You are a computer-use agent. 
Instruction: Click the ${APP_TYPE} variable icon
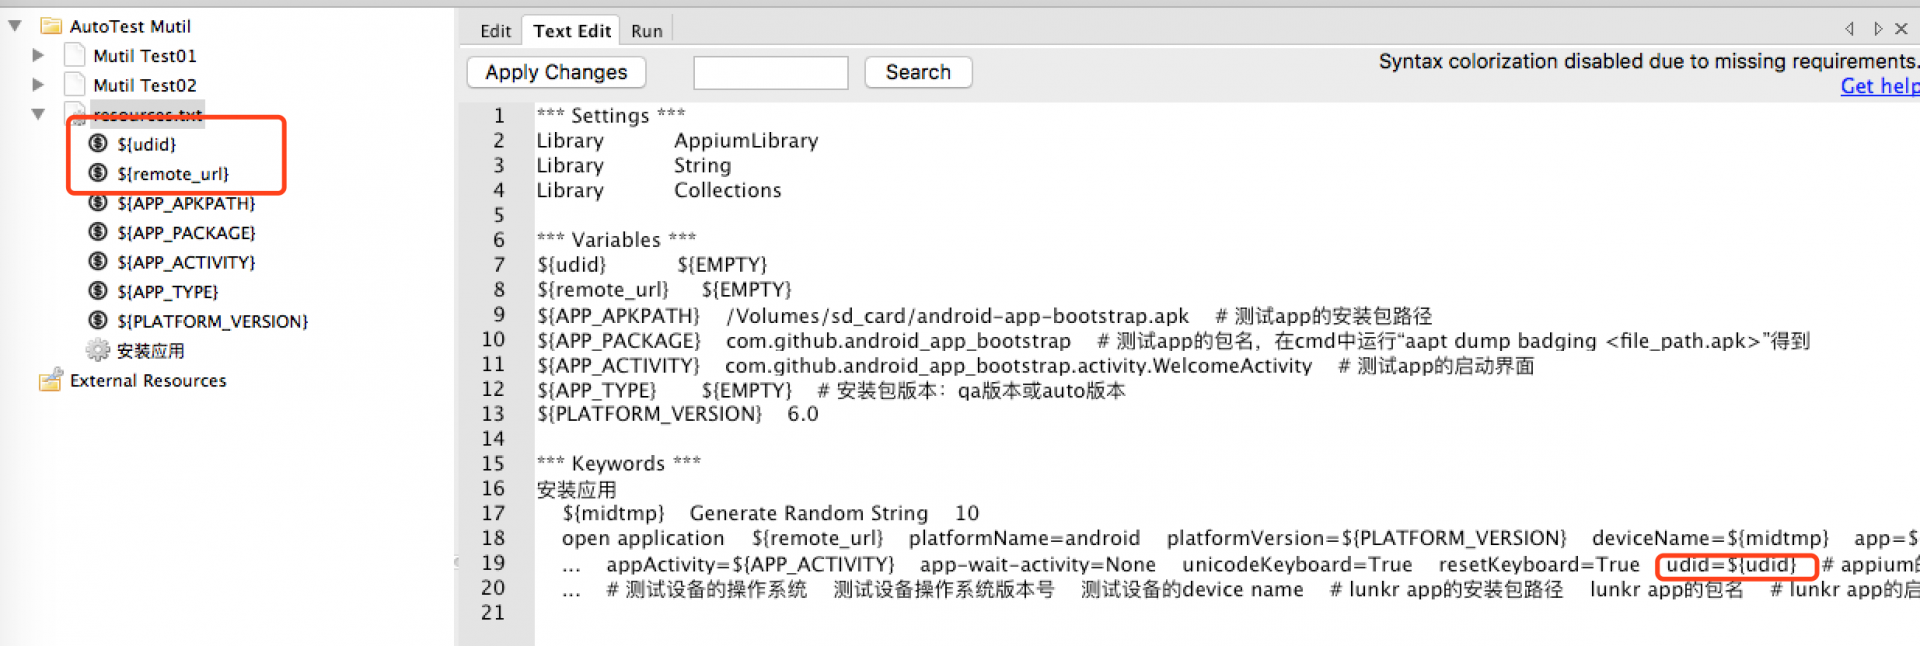[x=98, y=291]
